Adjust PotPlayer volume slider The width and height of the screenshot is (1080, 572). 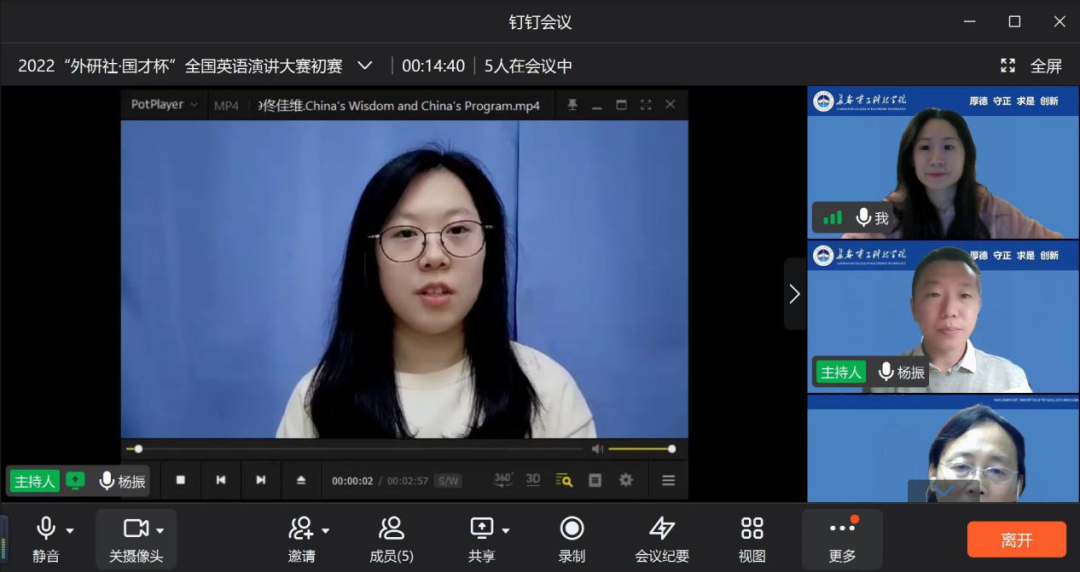(641, 449)
